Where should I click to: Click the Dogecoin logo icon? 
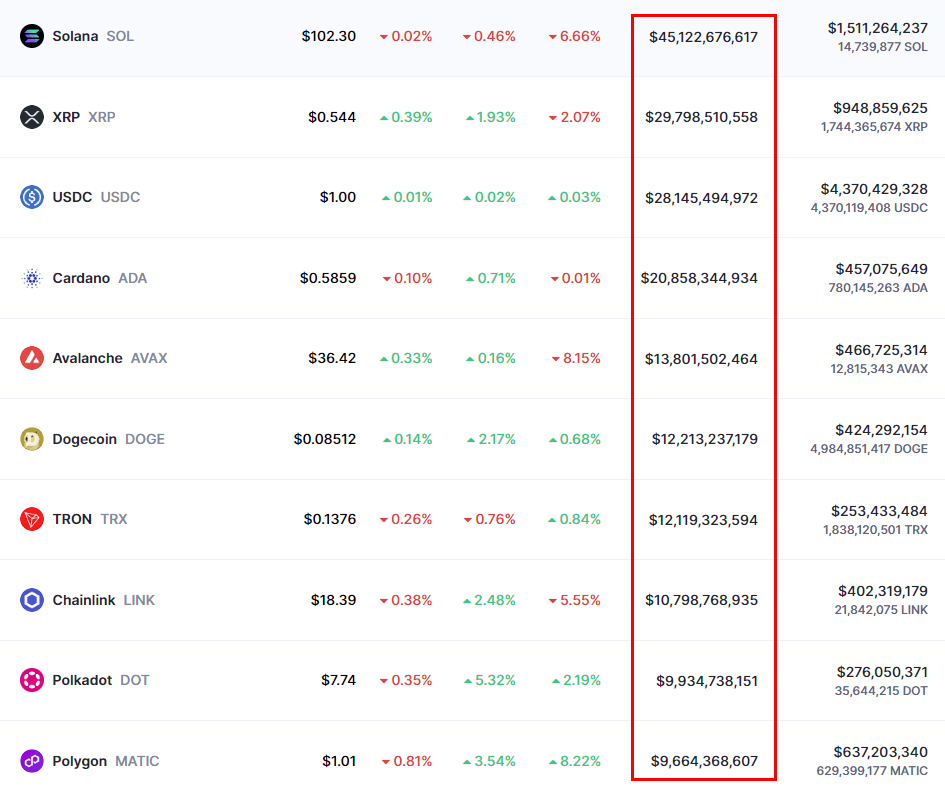(x=33, y=439)
